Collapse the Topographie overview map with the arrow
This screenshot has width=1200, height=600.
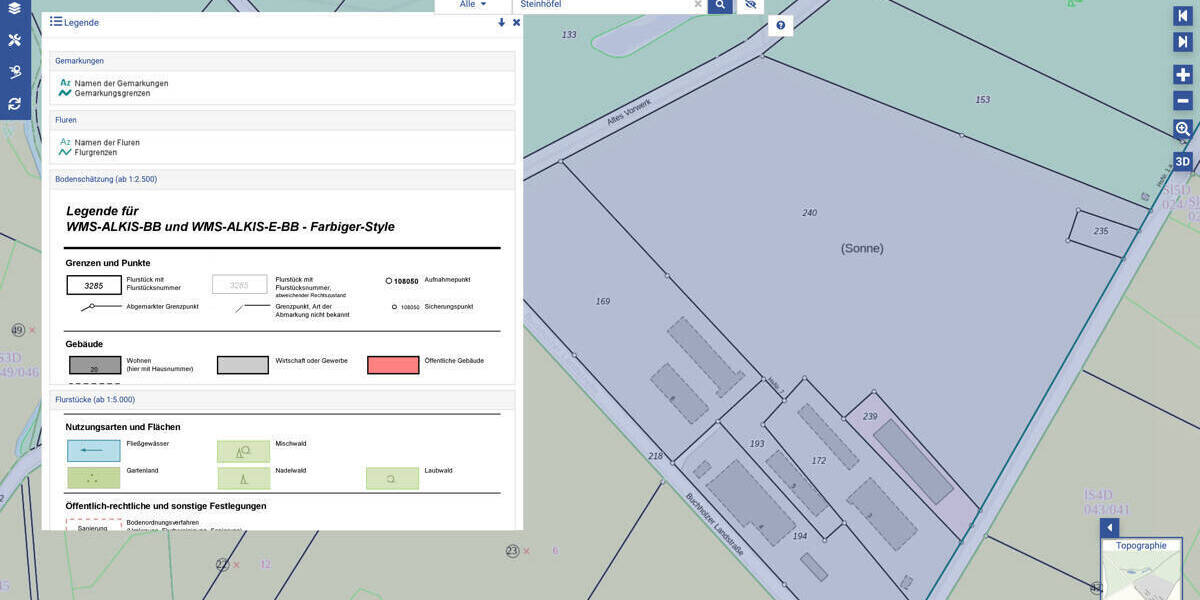pyautogui.click(x=1109, y=528)
